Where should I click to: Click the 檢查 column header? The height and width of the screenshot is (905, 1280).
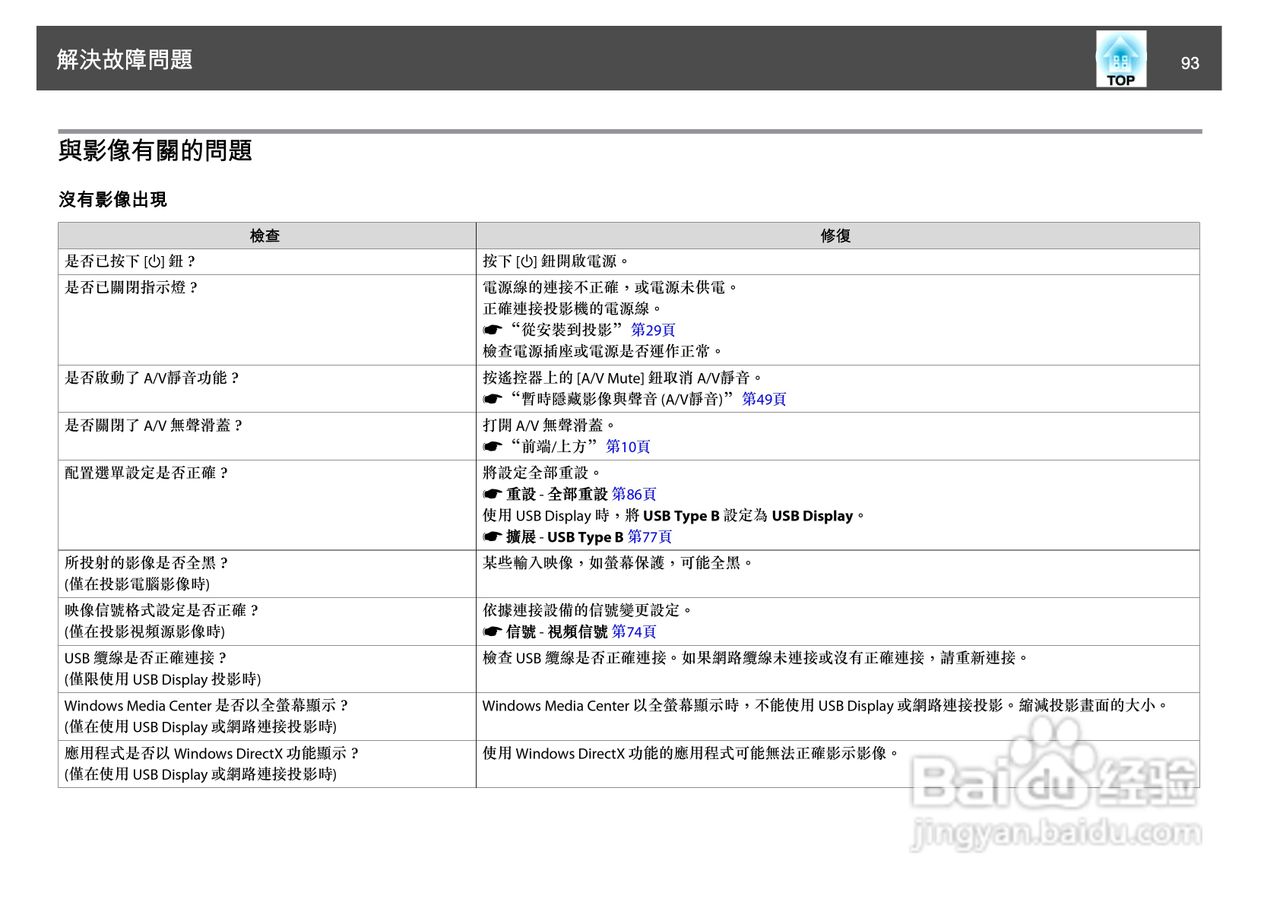(x=266, y=236)
